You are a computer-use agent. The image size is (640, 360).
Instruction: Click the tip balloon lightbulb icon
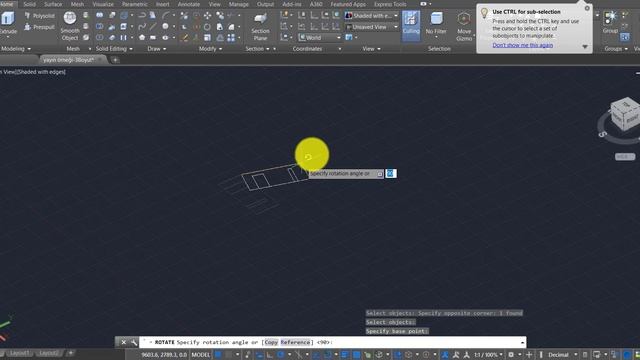(x=484, y=13)
